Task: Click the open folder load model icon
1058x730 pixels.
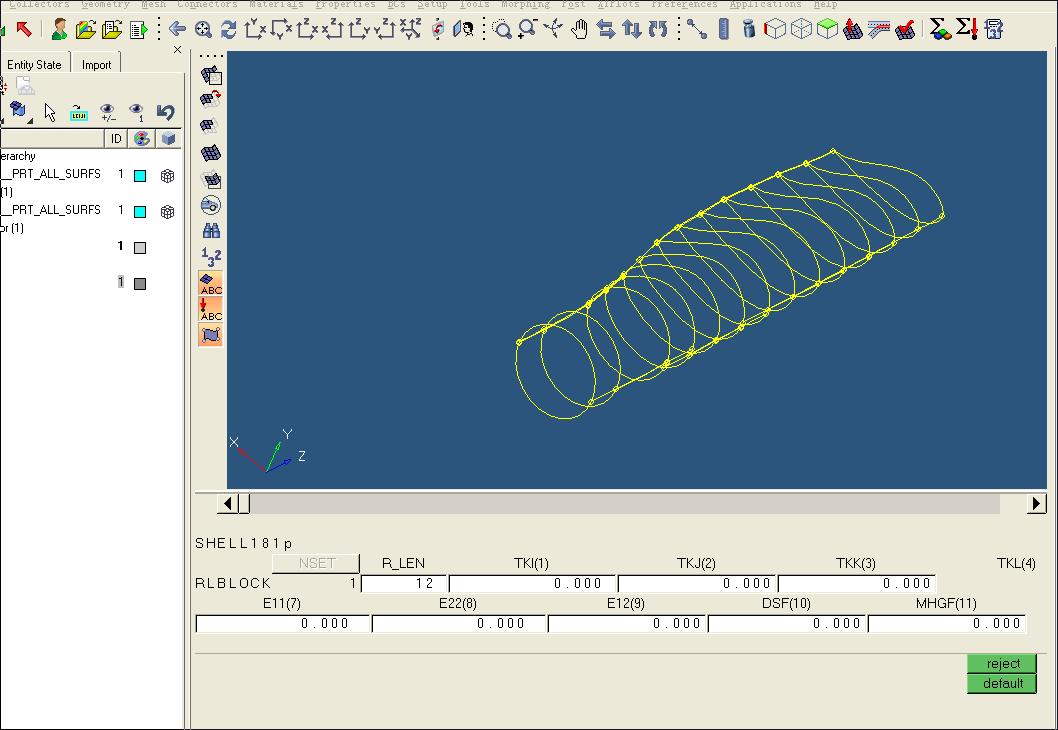Action: coord(86,29)
